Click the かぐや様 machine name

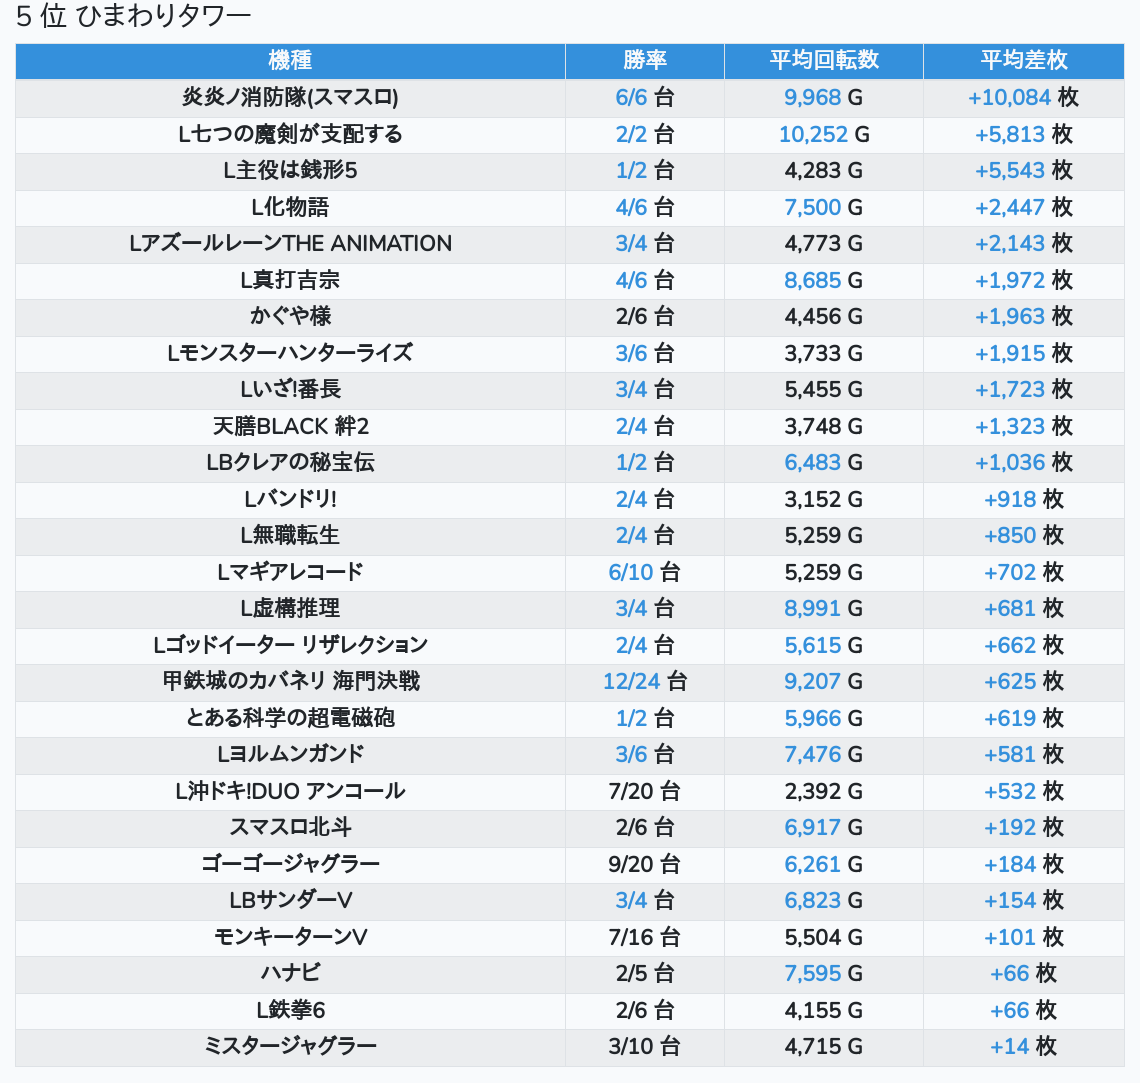290,316
